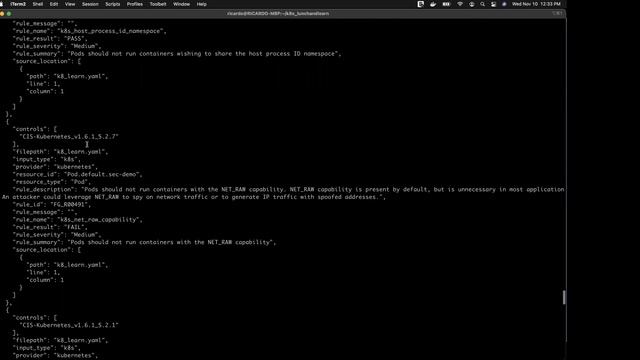Open the Window menu
Image resolution: width=640 pixels, height=360 pixels.
coord(181,4)
